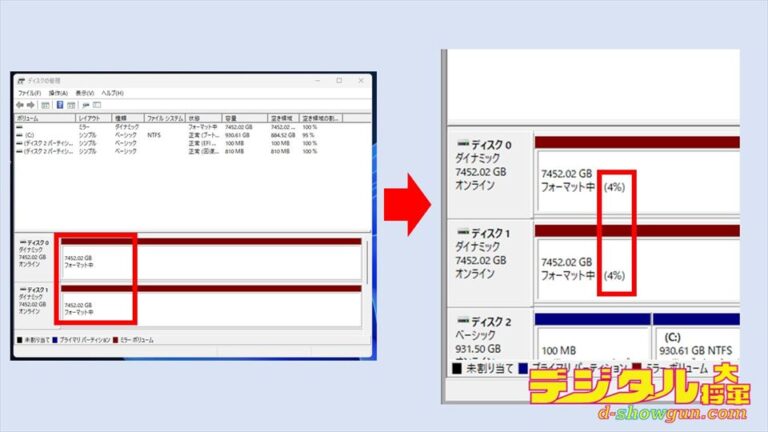
Task: Click the Disk Management title bar icon
Action: (21, 81)
